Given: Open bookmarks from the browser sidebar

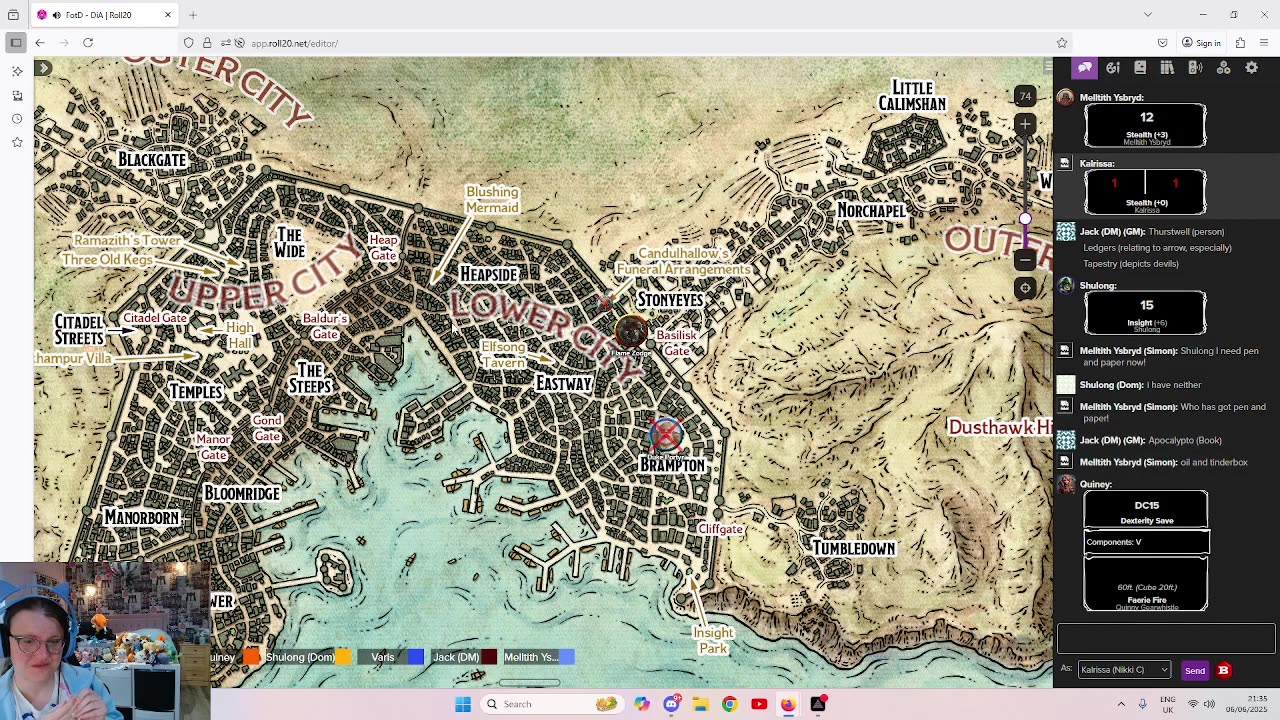Looking at the screenshot, I should pyautogui.click(x=17, y=143).
